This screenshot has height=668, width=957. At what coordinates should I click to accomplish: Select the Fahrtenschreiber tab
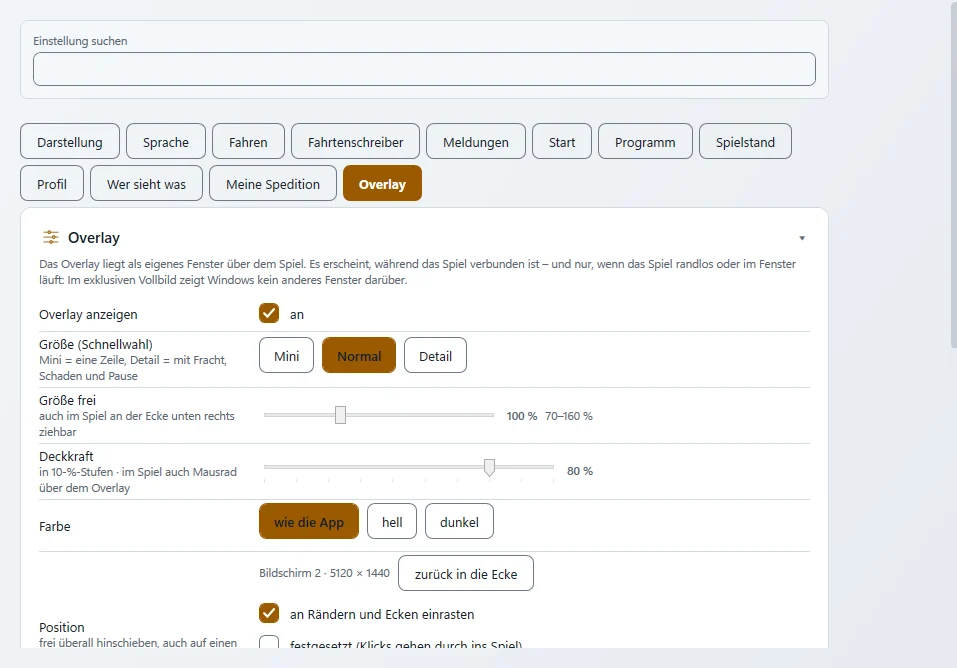pos(355,142)
